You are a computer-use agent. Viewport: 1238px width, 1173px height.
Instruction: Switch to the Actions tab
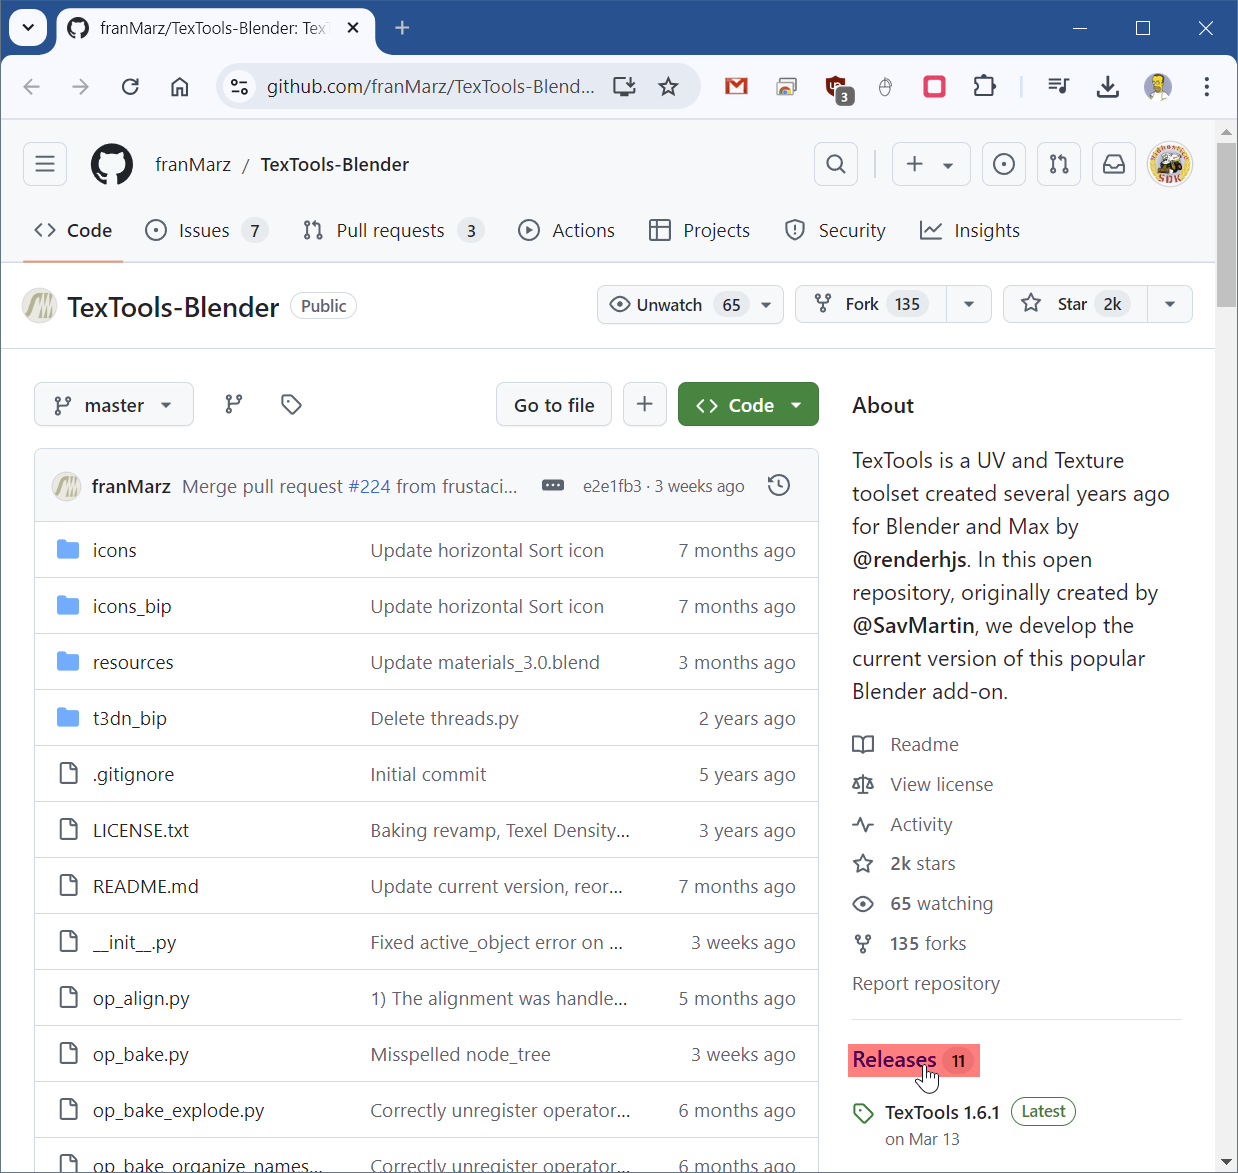(x=567, y=230)
